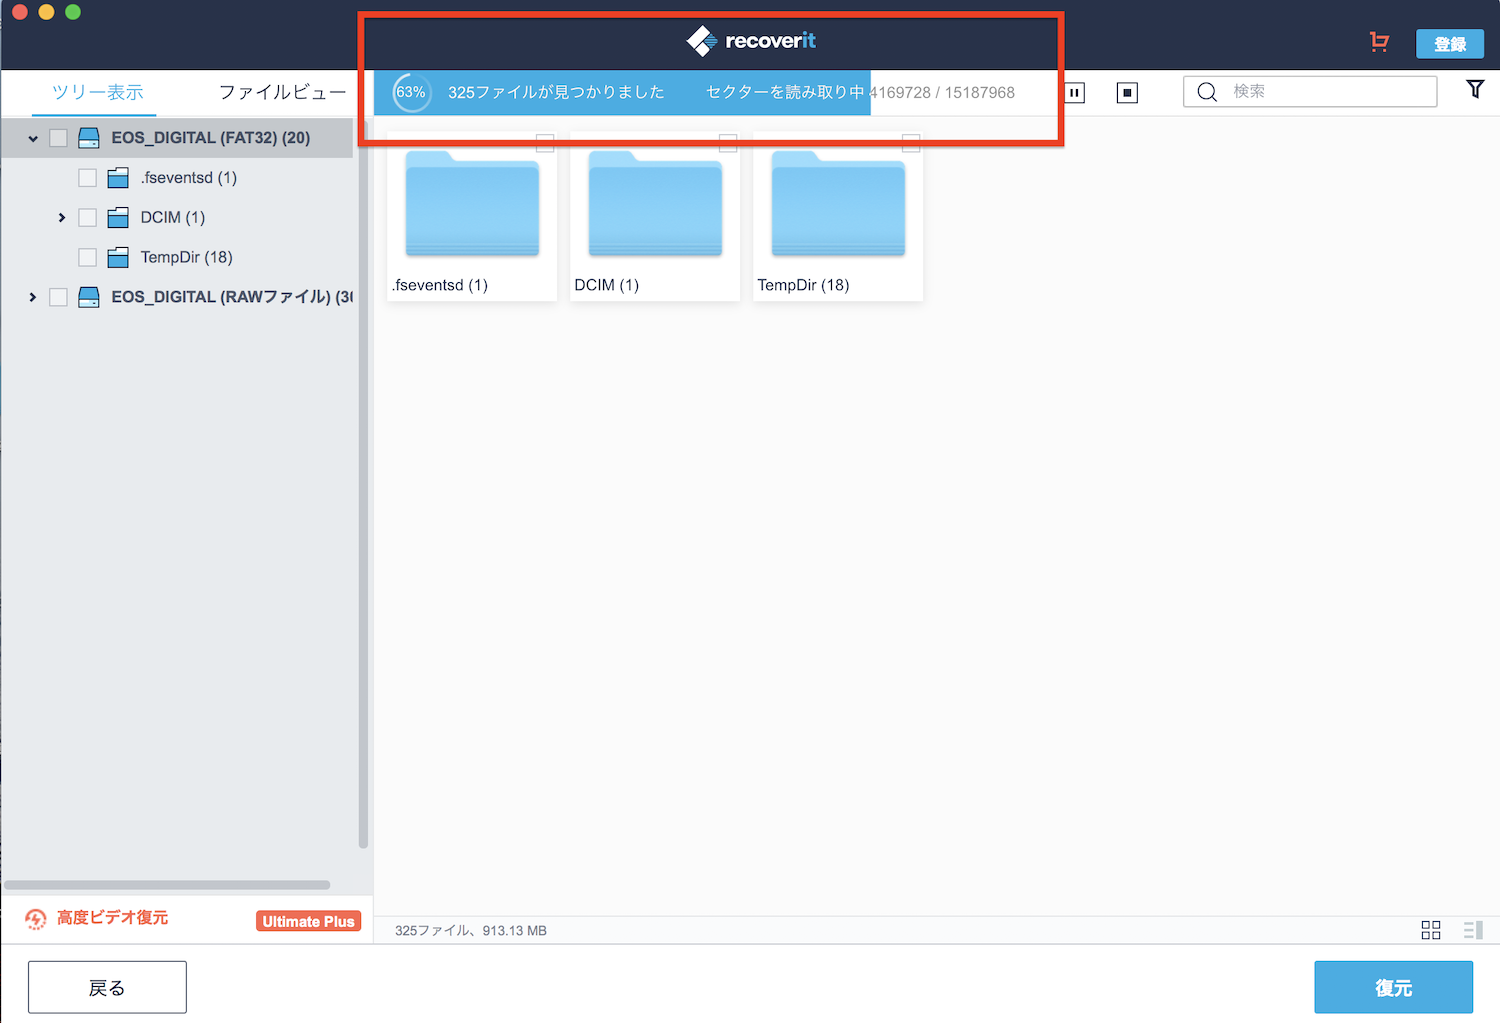This screenshot has width=1500, height=1023.
Task: Click the 高度ビデオ復元 link
Action: coord(112,918)
